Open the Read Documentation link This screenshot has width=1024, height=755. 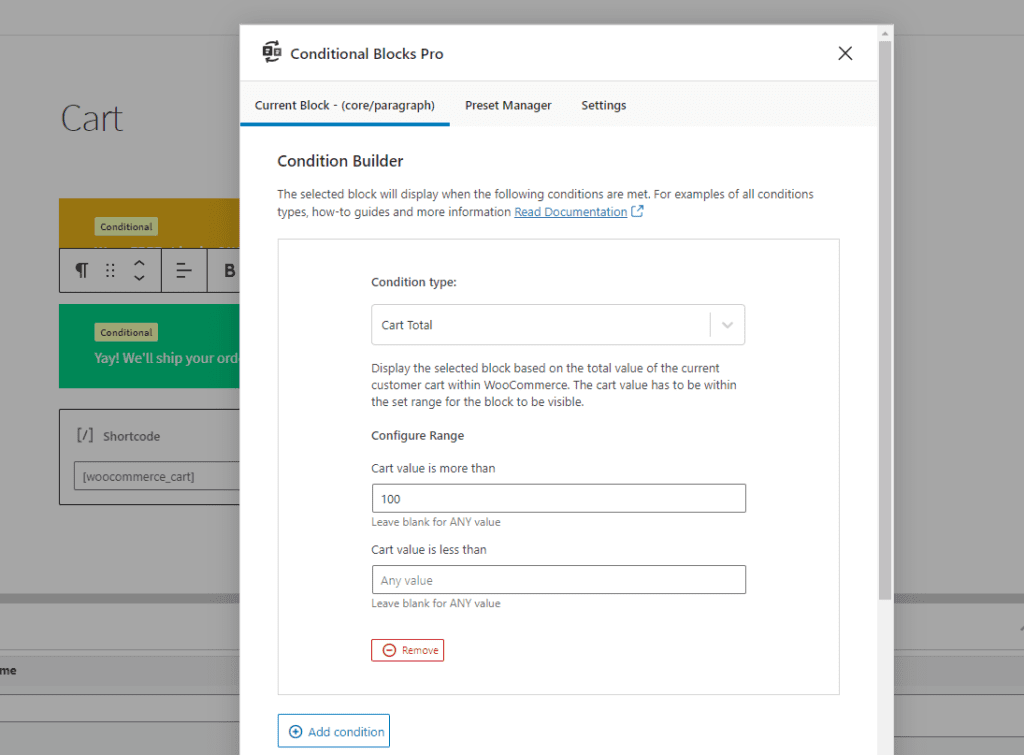(x=571, y=212)
